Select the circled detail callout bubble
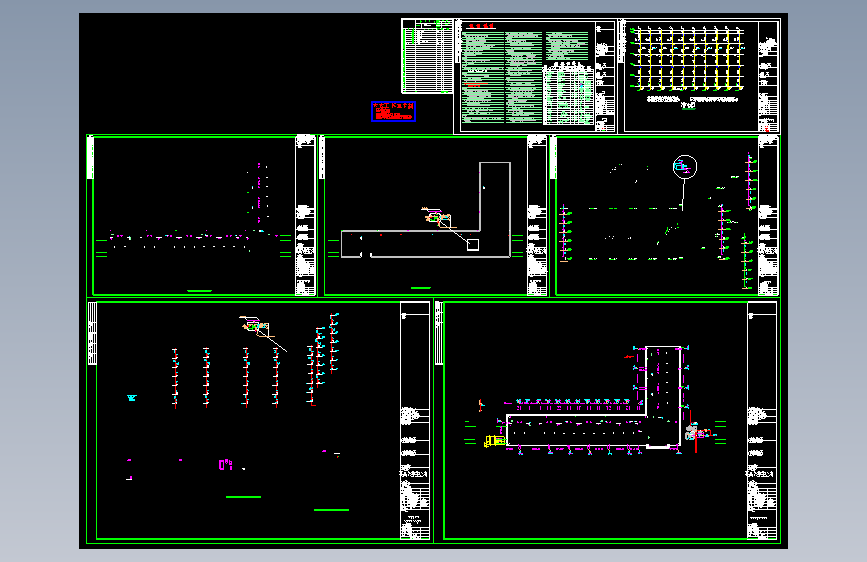 (x=685, y=166)
